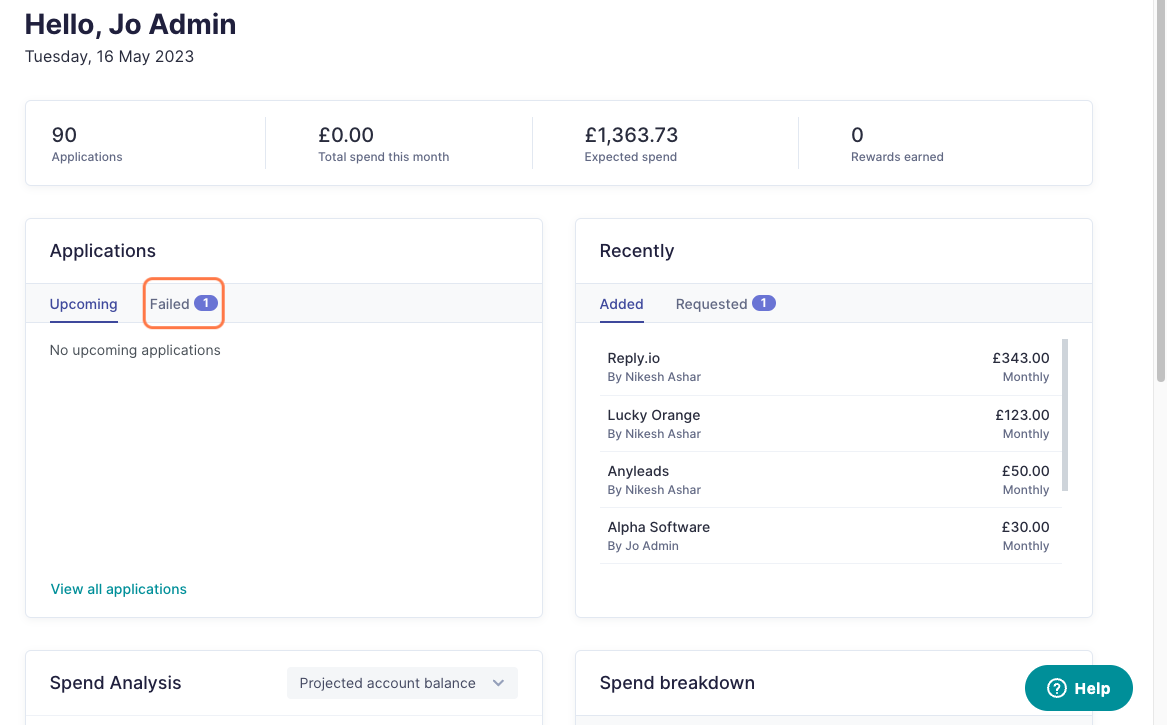Click the Requested tab count badge
The height and width of the screenshot is (725, 1167).
point(764,303)
